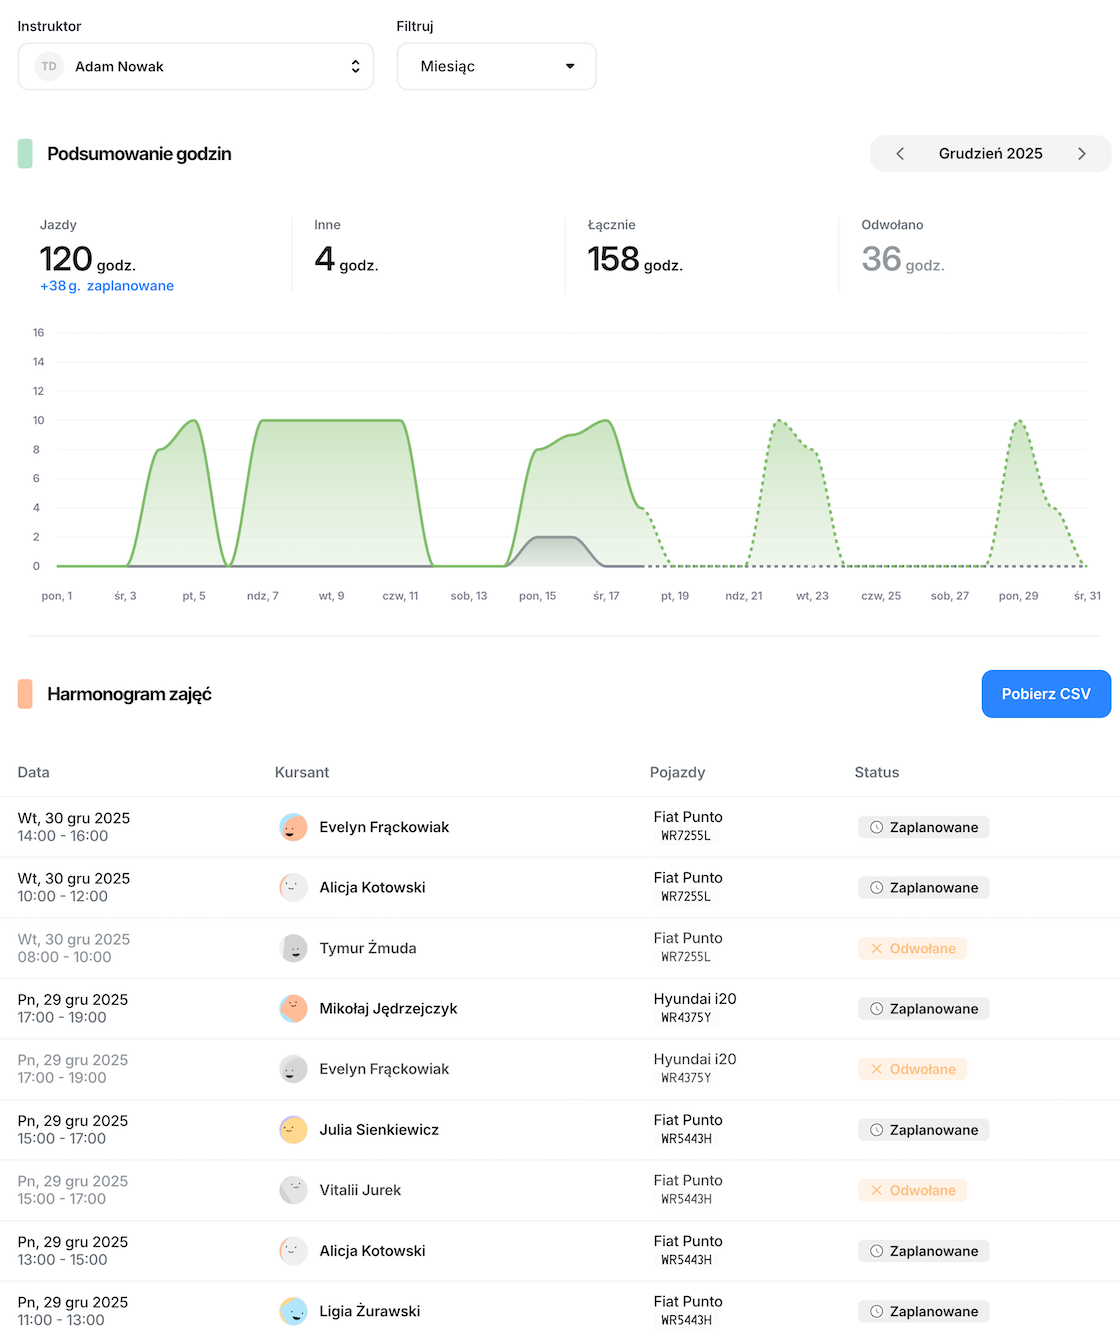The width and height of the screenshot is (1120, 1341).
Task: Open the Instruktor dropdown showing Adam Nowak
Action: pos(196,66)
